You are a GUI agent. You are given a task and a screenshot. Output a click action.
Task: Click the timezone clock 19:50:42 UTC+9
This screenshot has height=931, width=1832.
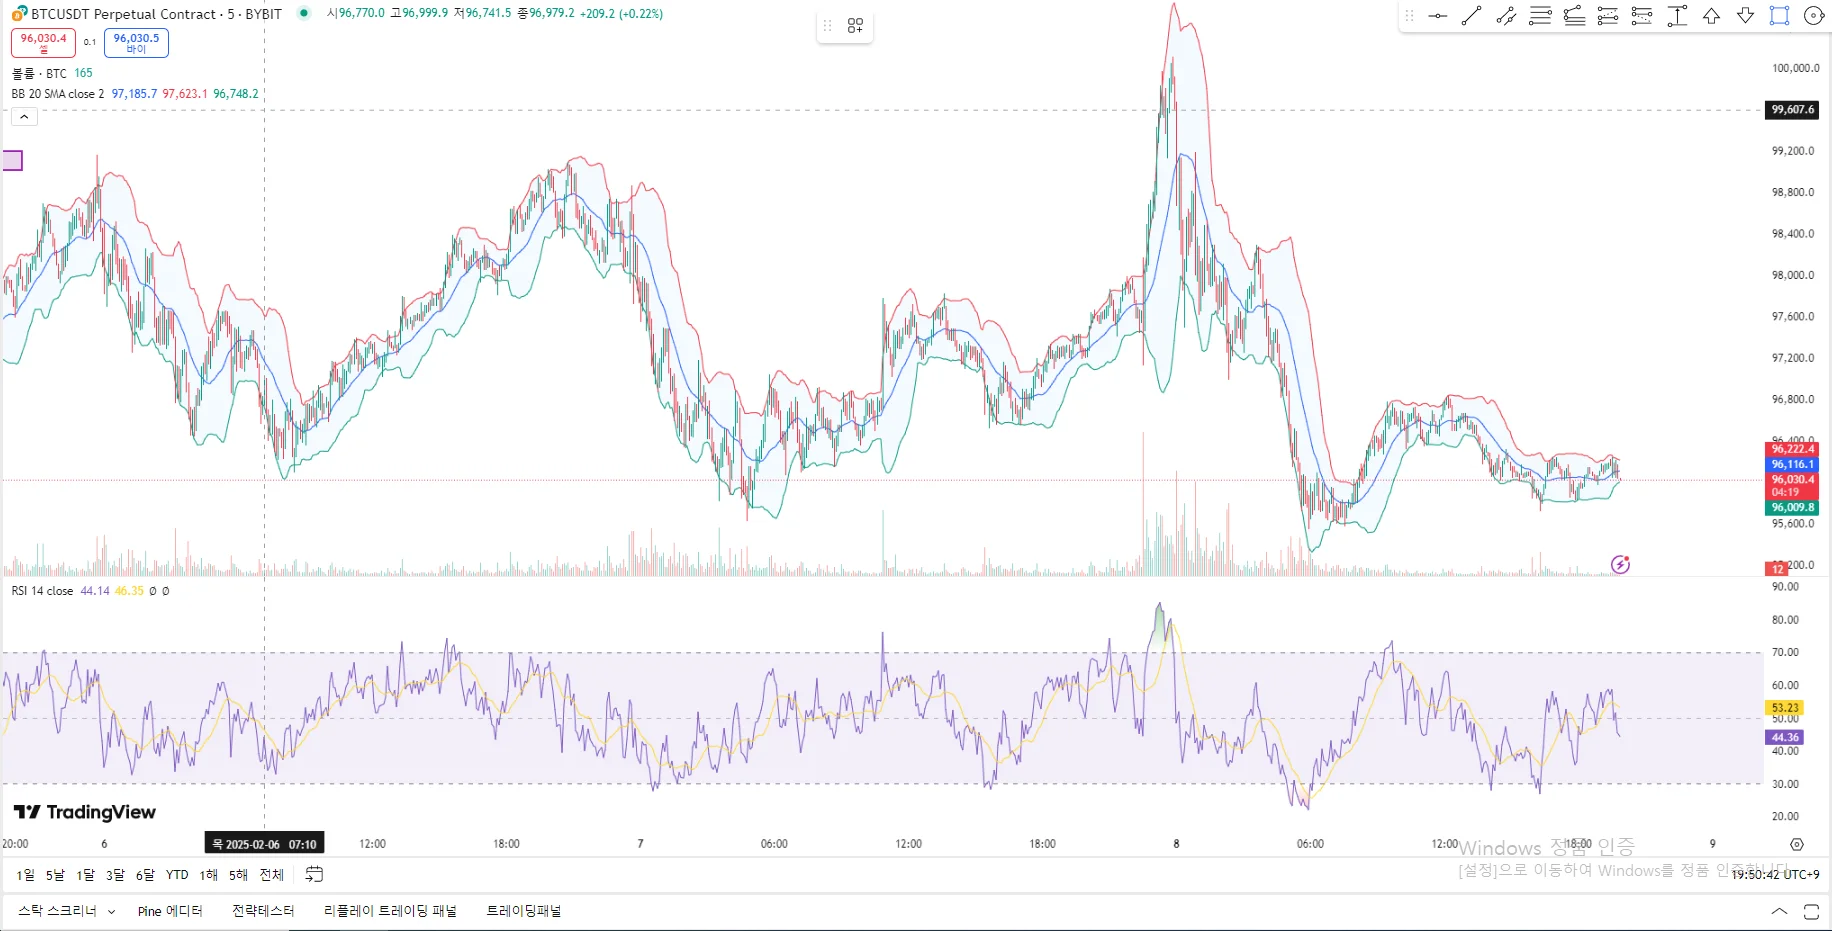tap(1775, 875)
